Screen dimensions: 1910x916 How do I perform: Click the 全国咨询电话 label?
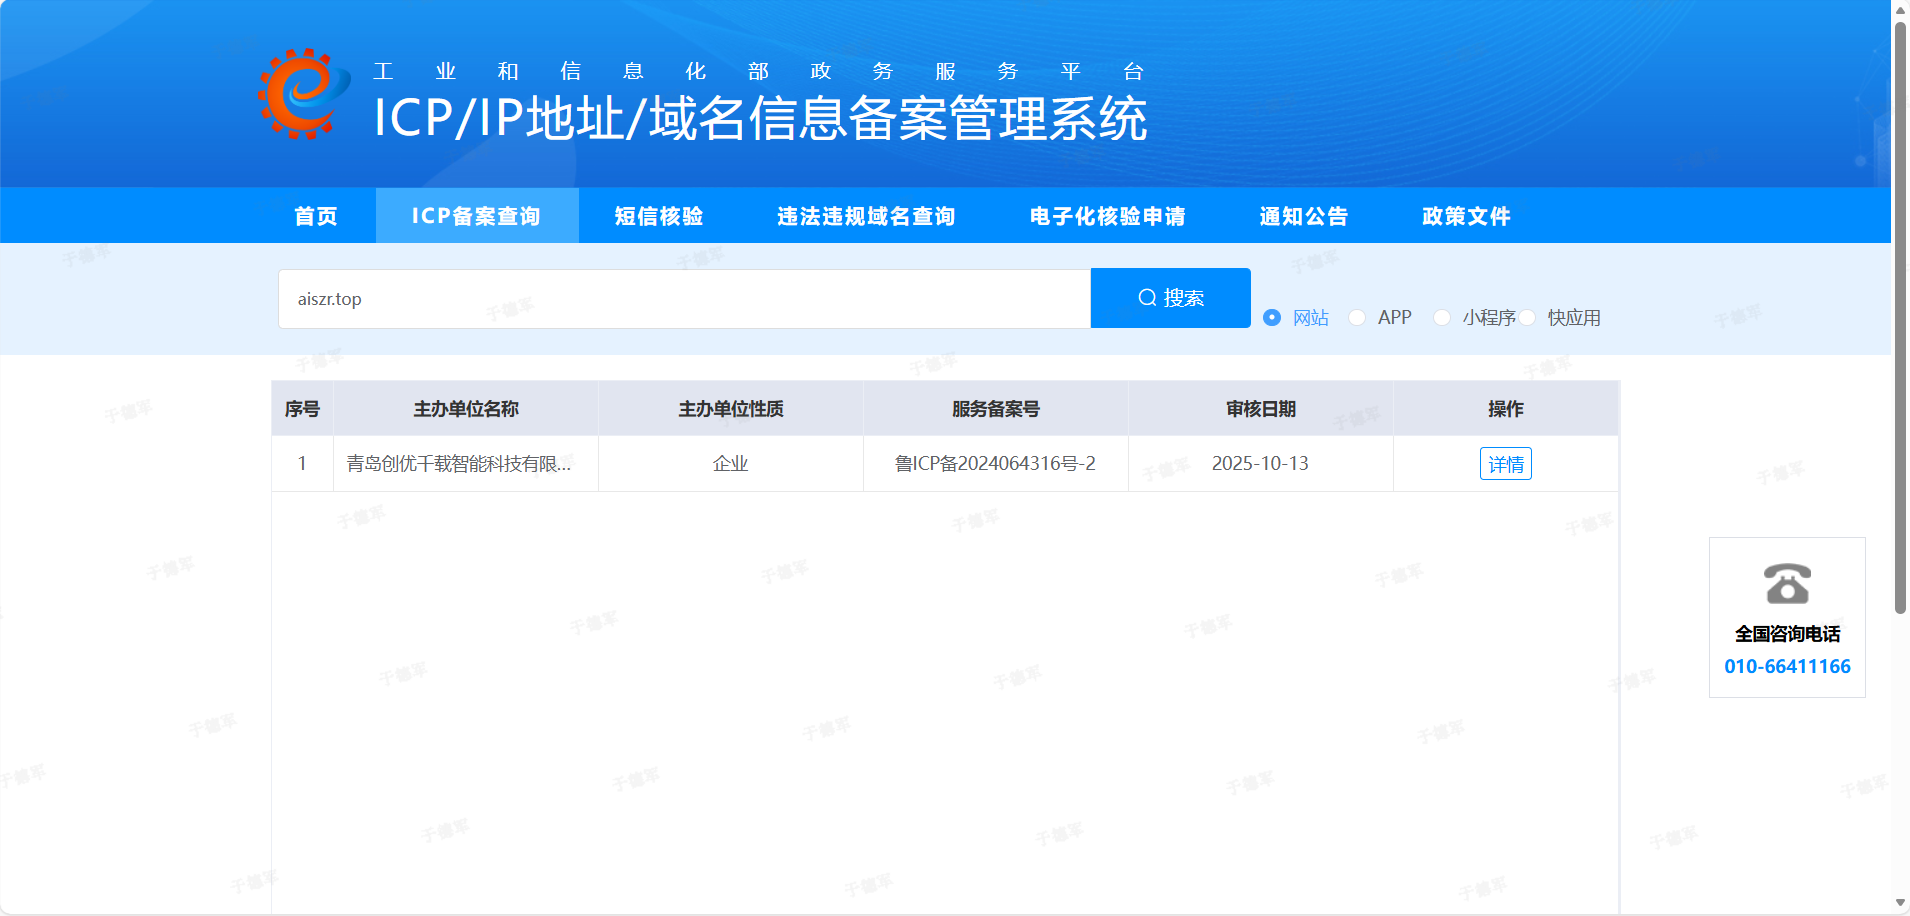click(x=1787, y=634)
